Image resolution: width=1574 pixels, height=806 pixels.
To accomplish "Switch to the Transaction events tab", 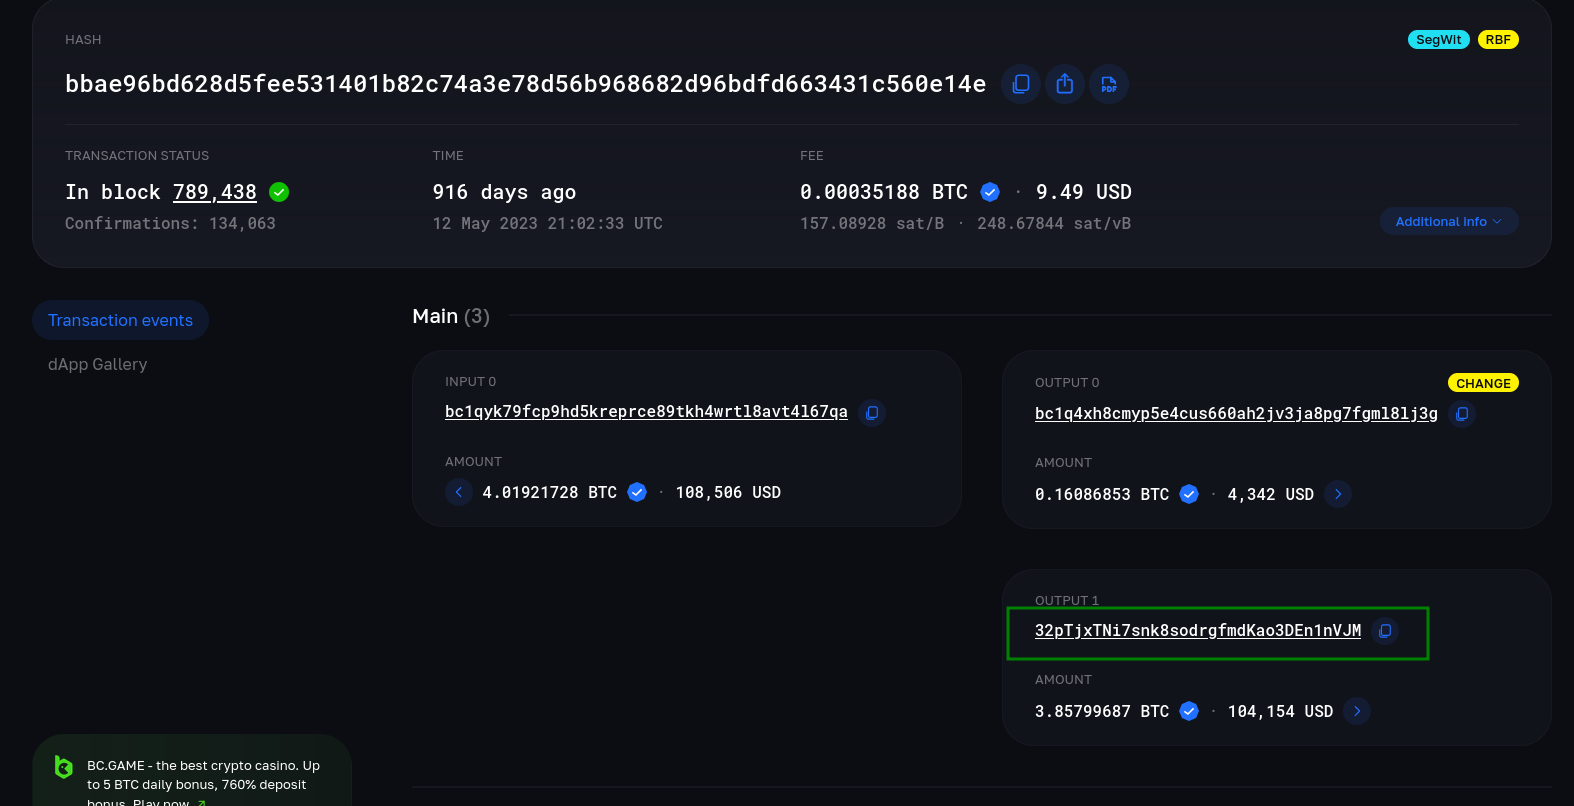I will [x=120, y=319].
